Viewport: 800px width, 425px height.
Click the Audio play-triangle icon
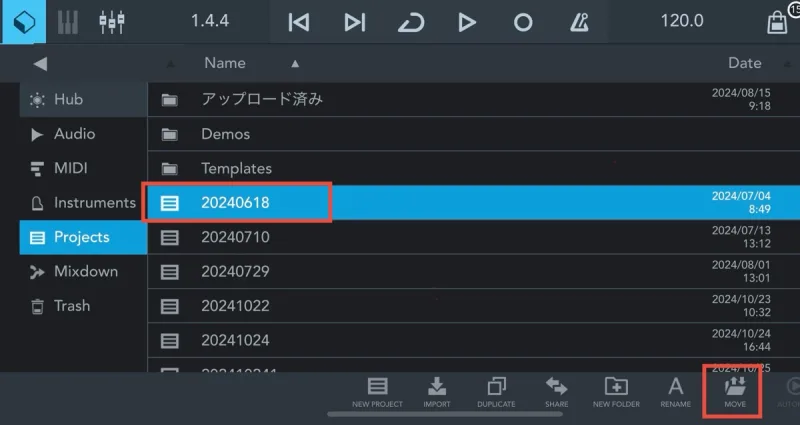(37, 134)
